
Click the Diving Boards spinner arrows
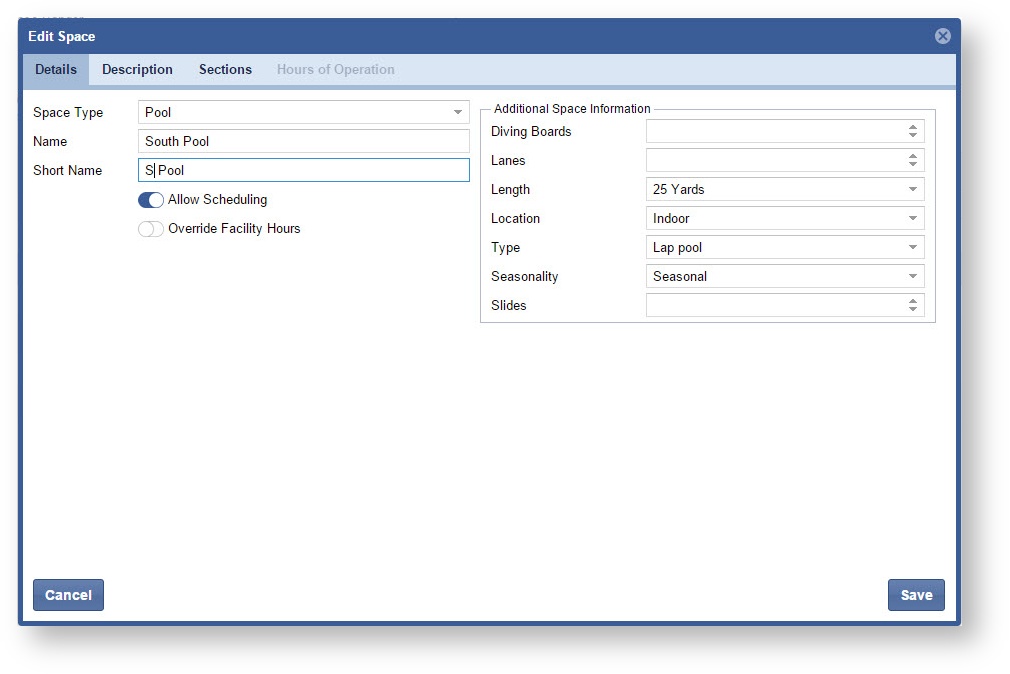(x=913, y=131)
